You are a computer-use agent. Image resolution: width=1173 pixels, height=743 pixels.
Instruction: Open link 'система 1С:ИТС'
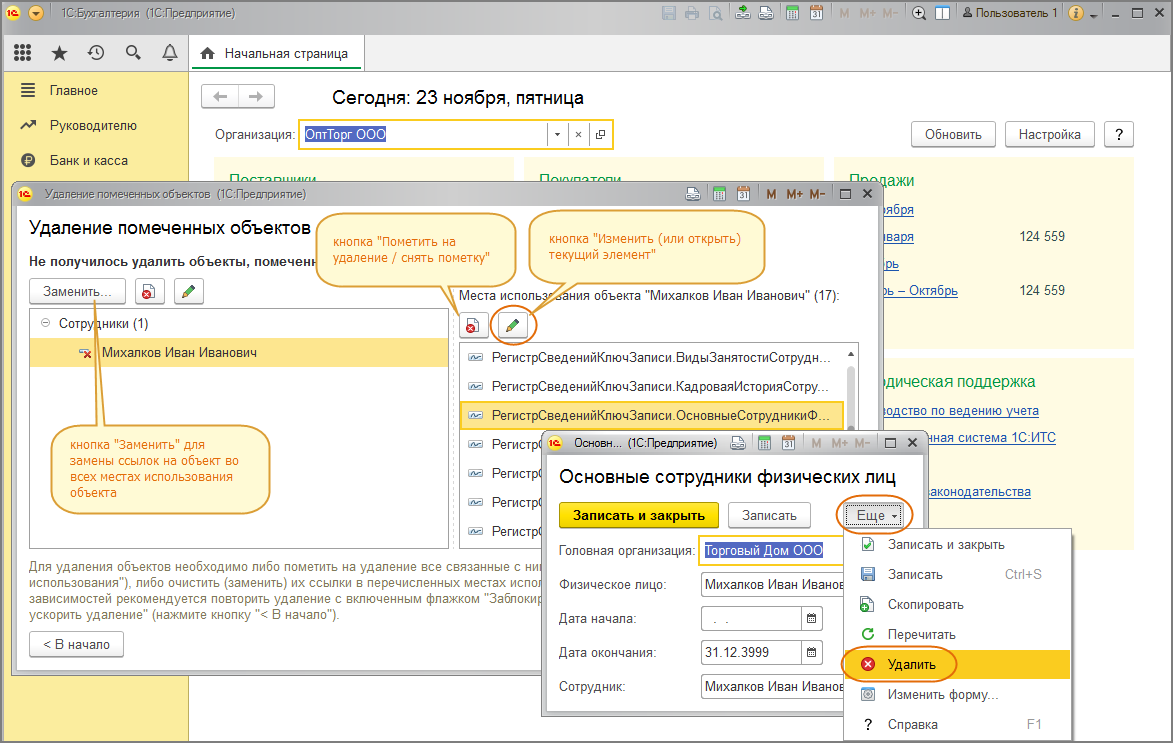point(991,437)
